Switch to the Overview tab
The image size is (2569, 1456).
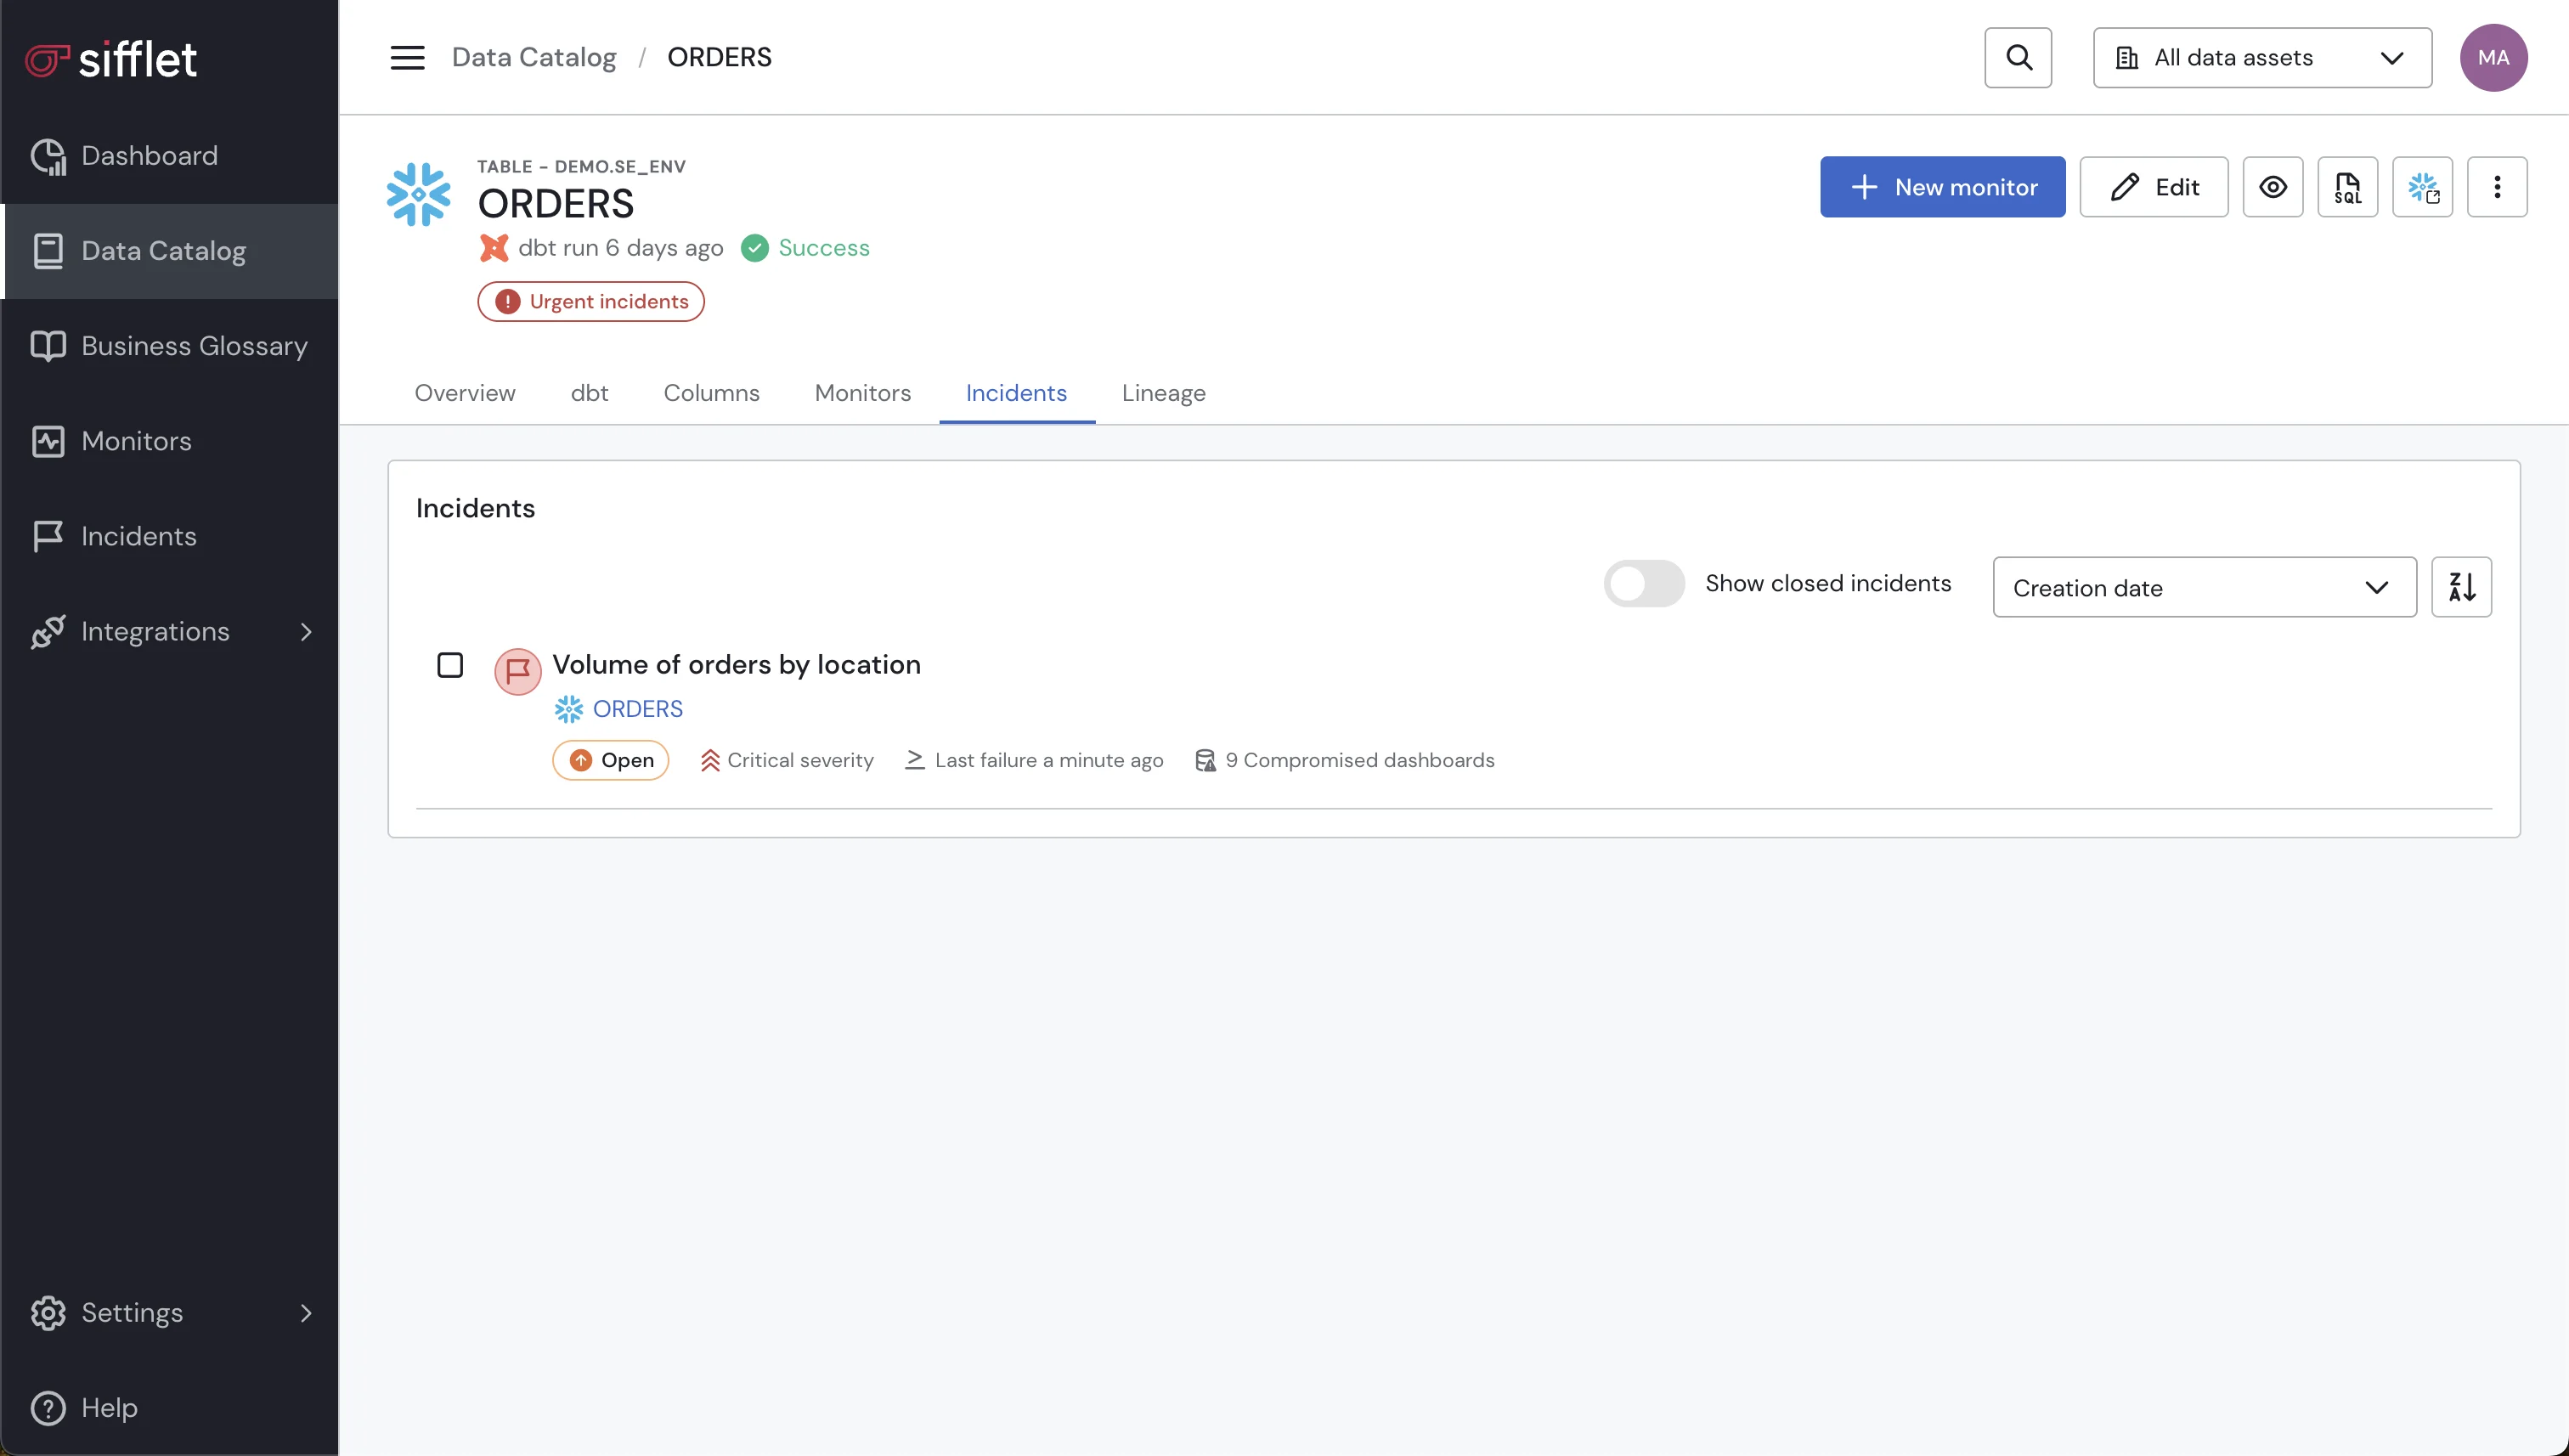465,393
